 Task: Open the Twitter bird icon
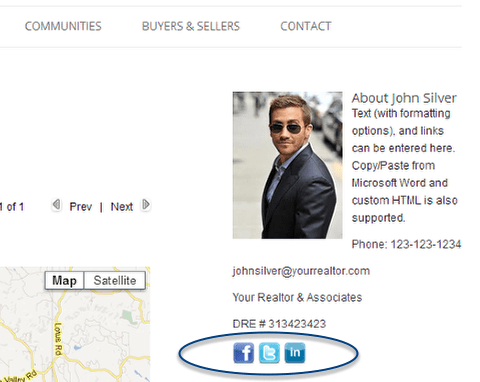269,353
